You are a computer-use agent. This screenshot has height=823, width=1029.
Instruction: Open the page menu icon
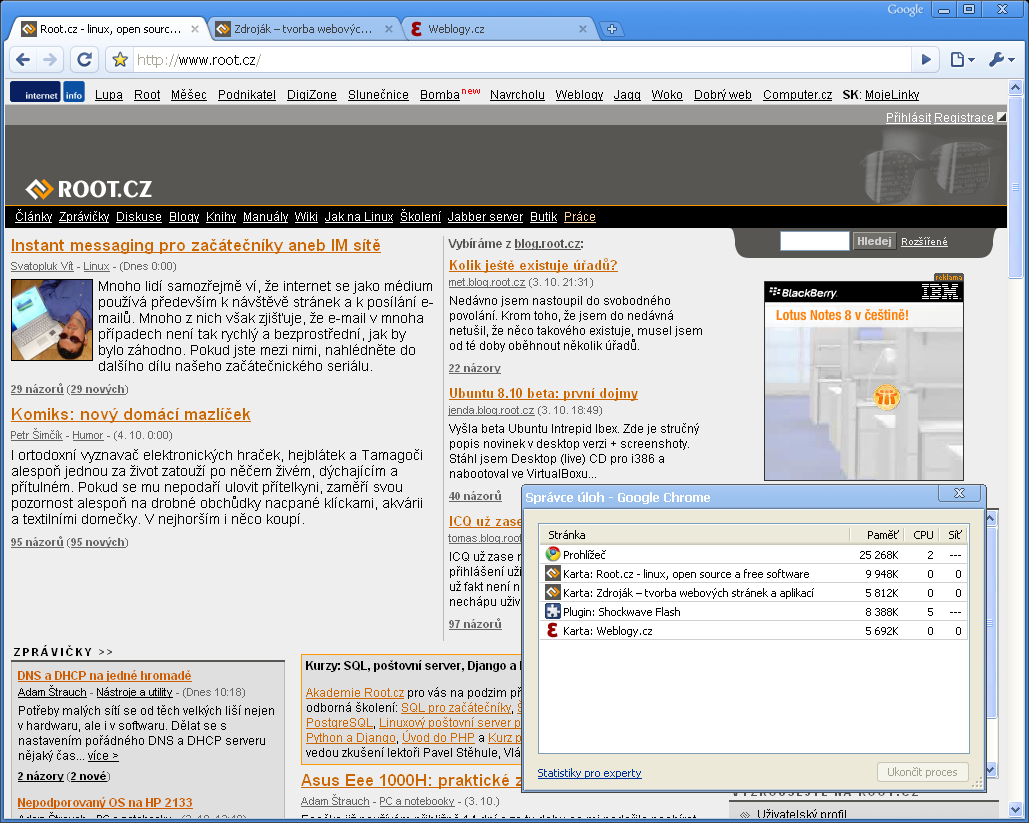[962, 60]
